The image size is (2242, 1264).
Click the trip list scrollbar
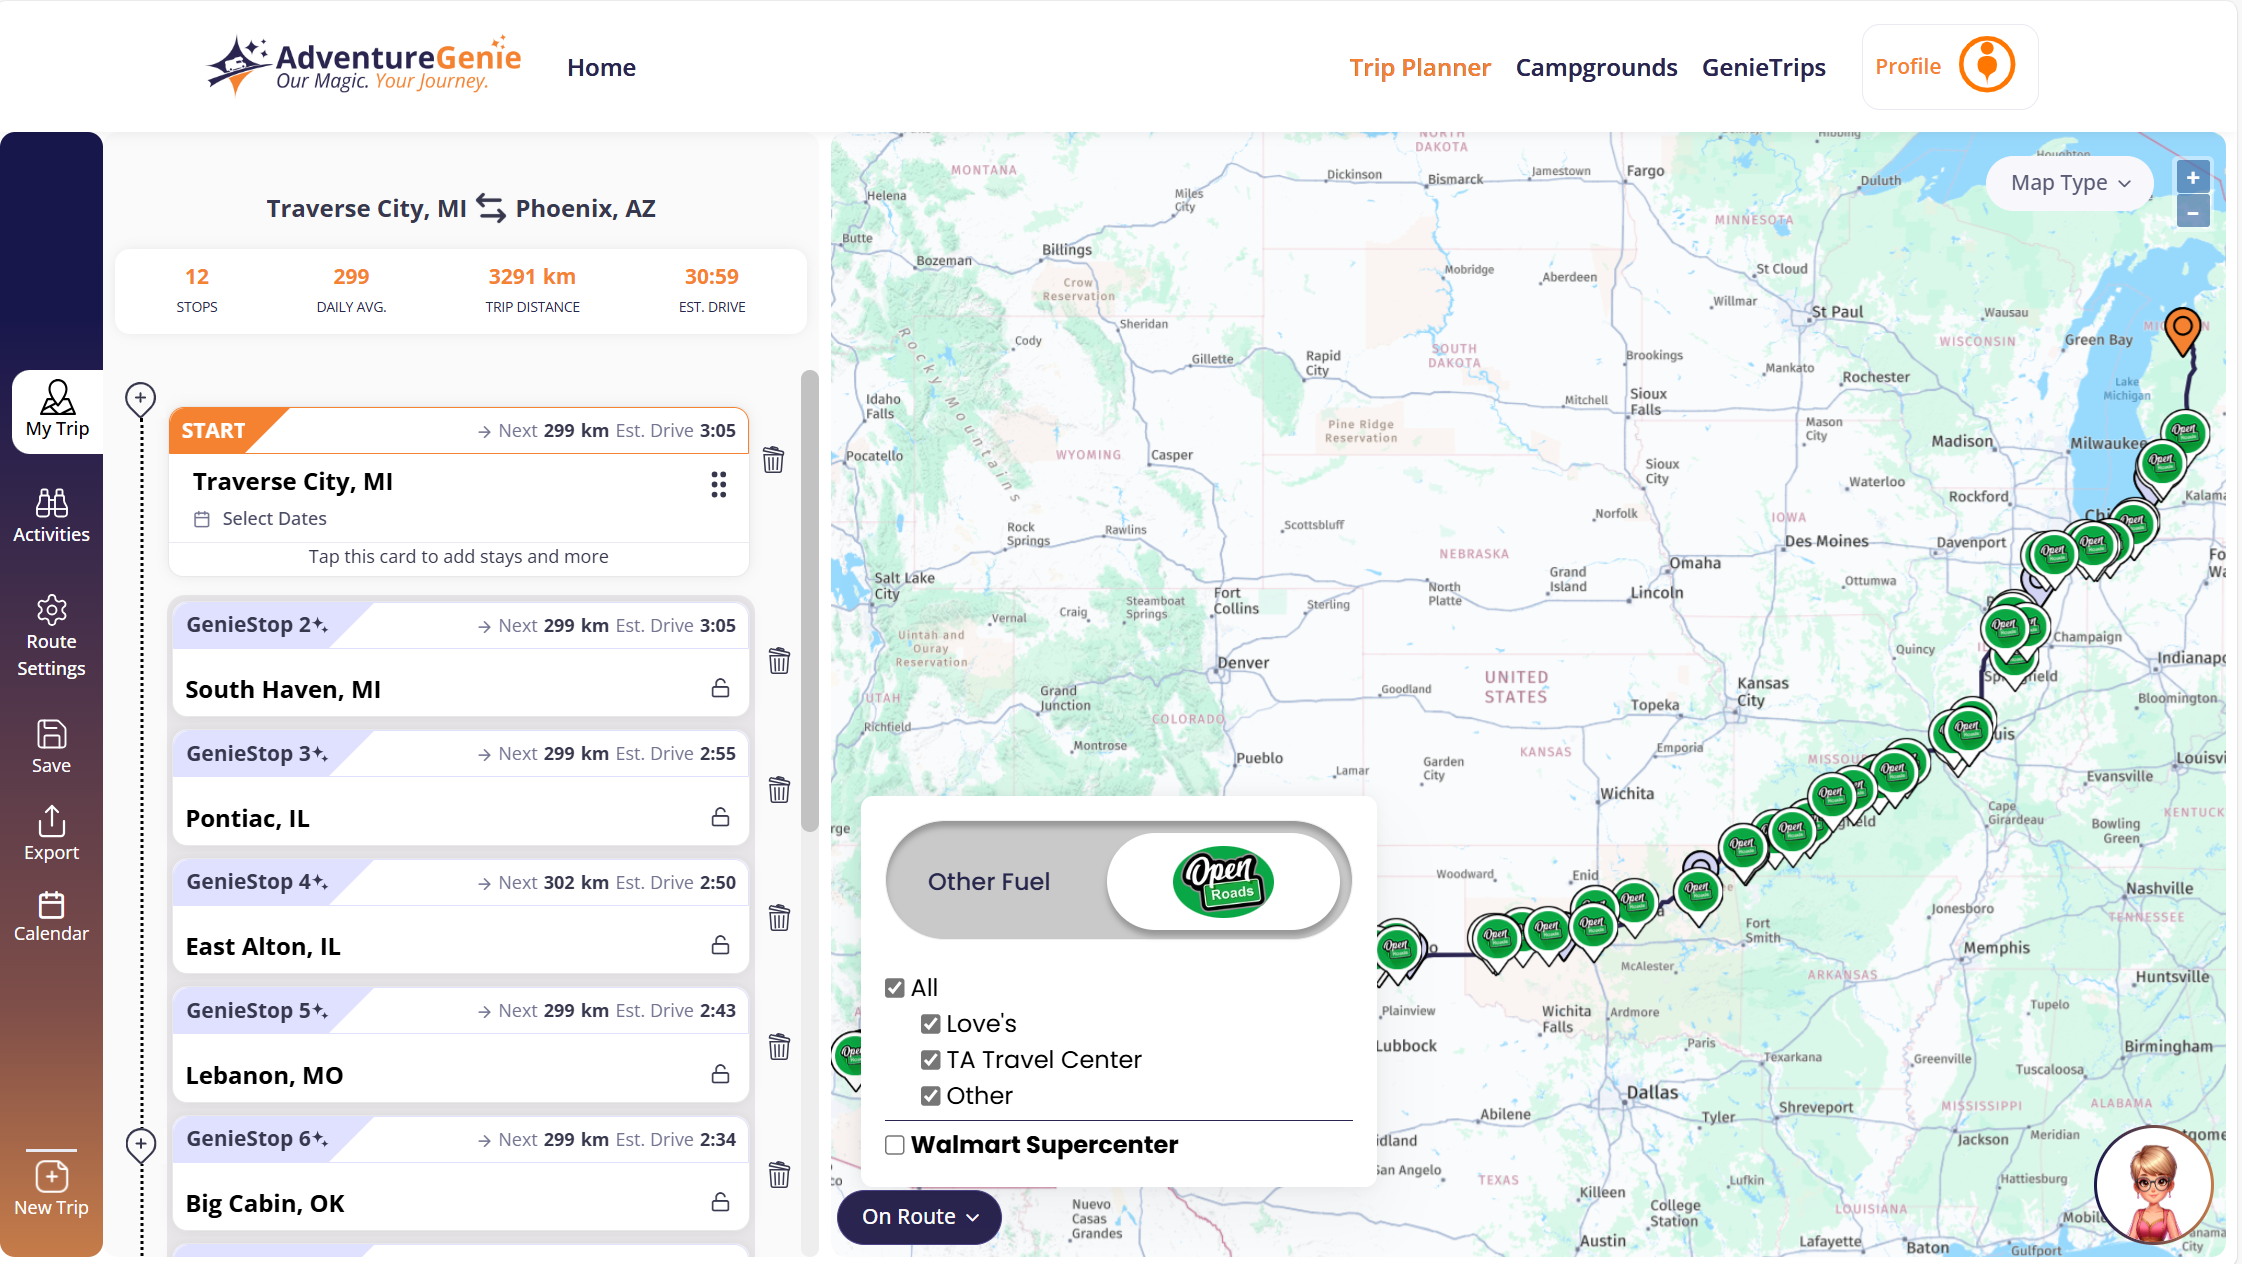[810, 600]
